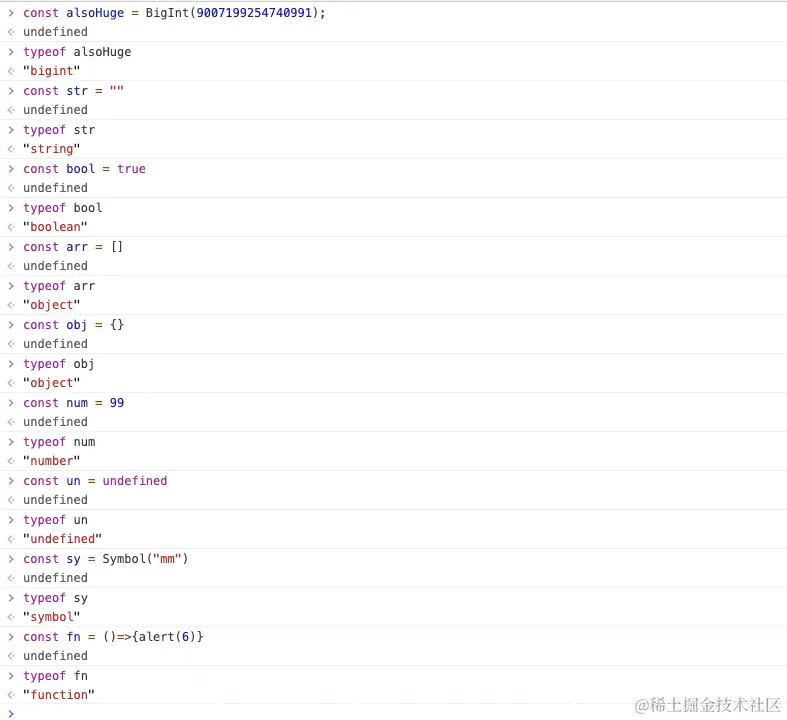Select the 'const num = 99' line
Viewport: 787px width, 720px height.
tap(73, 403)
